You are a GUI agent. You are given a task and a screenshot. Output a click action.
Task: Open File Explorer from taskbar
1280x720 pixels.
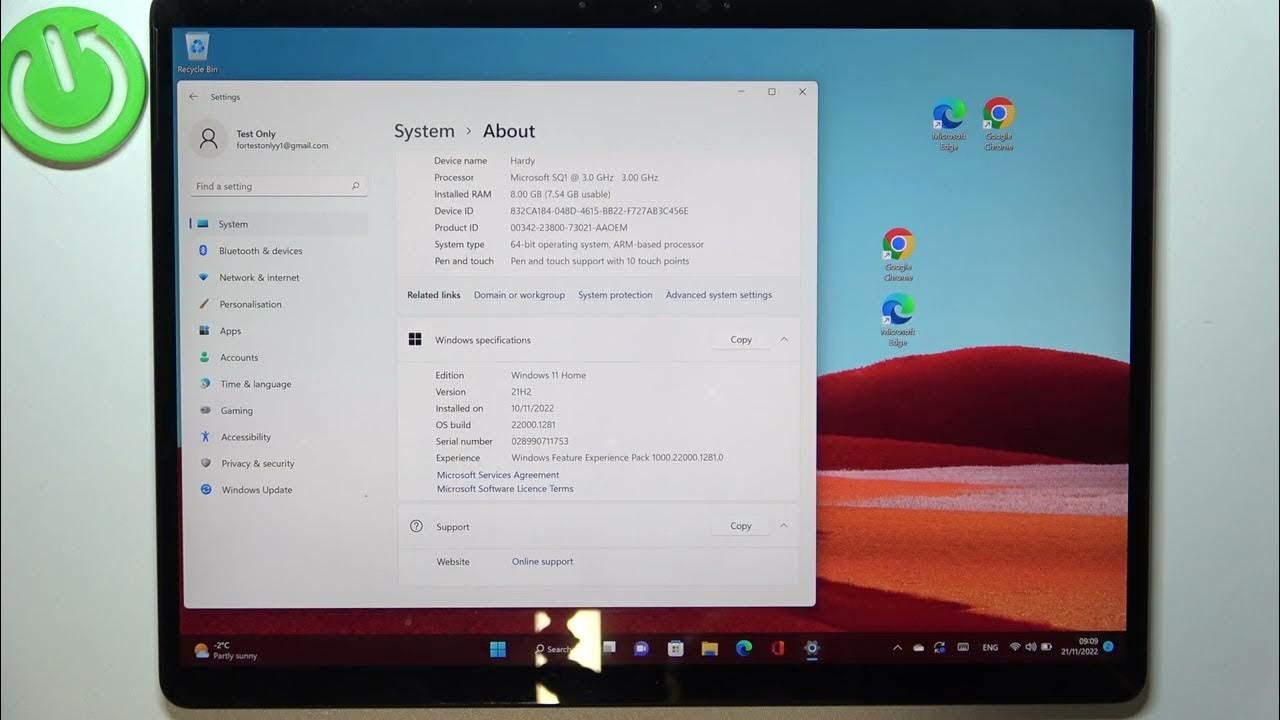click(x=709, y=649)
